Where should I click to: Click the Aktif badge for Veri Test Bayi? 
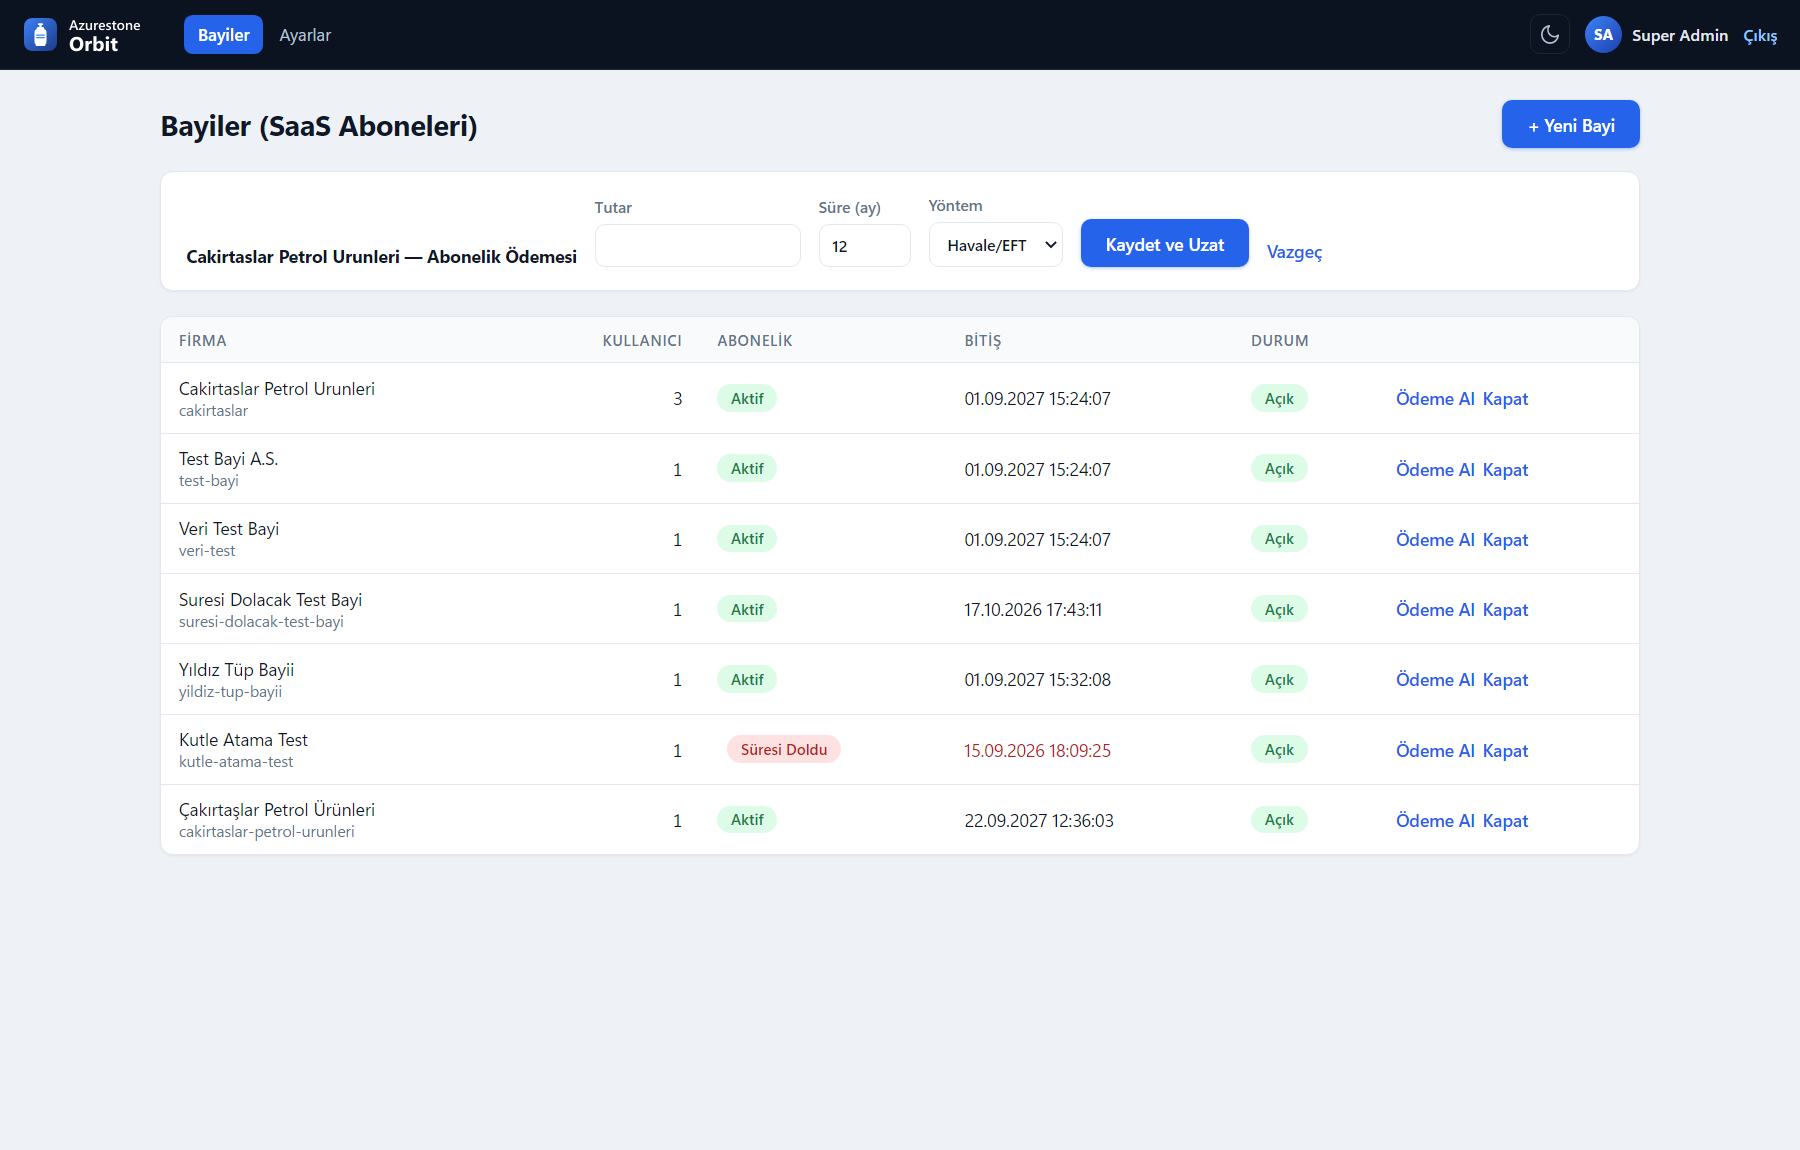pyautogui.click(x=747, y=539)
